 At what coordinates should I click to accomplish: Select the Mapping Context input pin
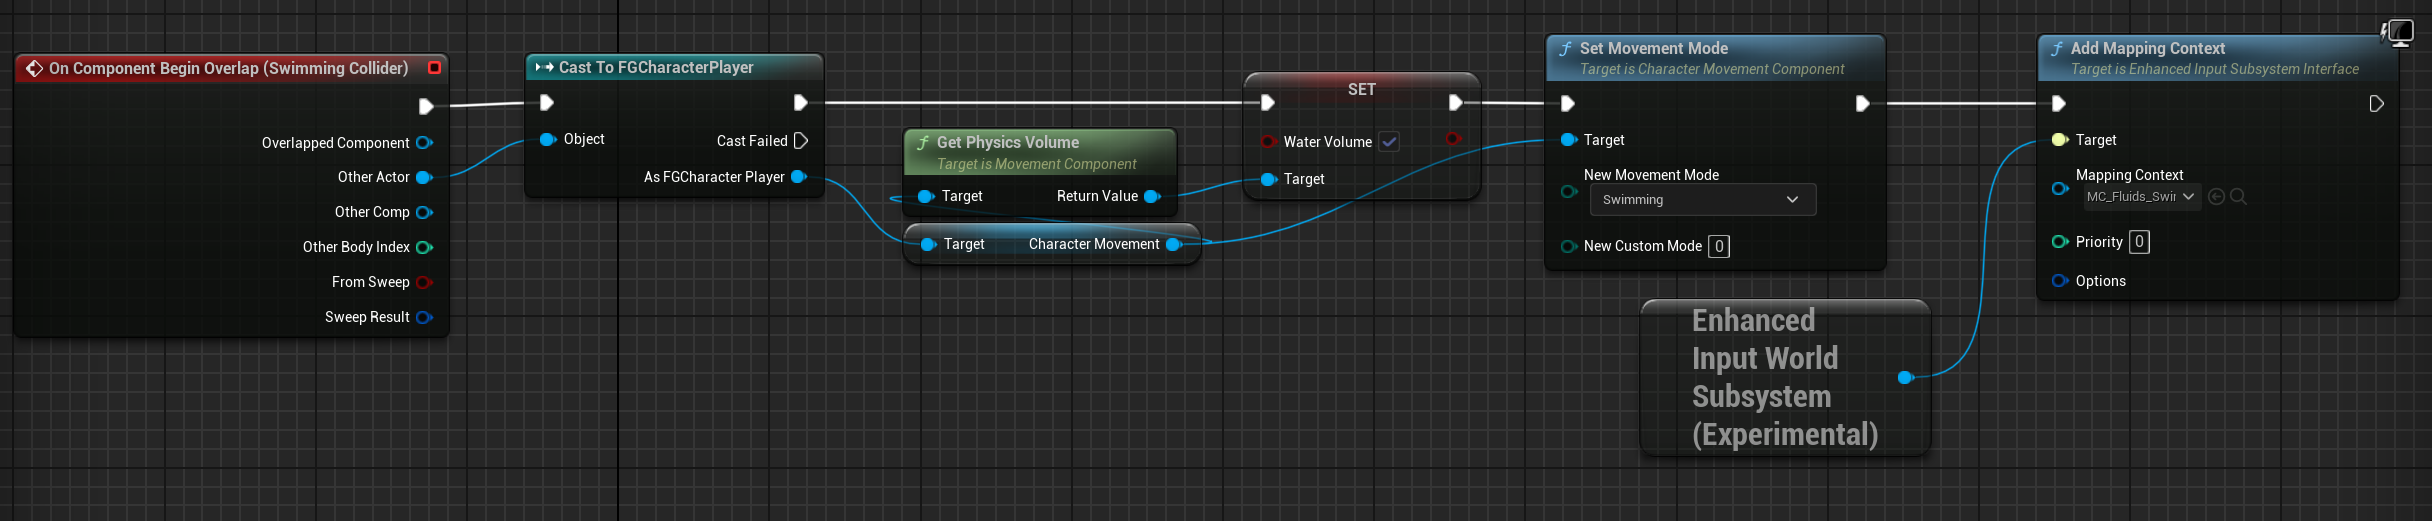[2060, 188]
